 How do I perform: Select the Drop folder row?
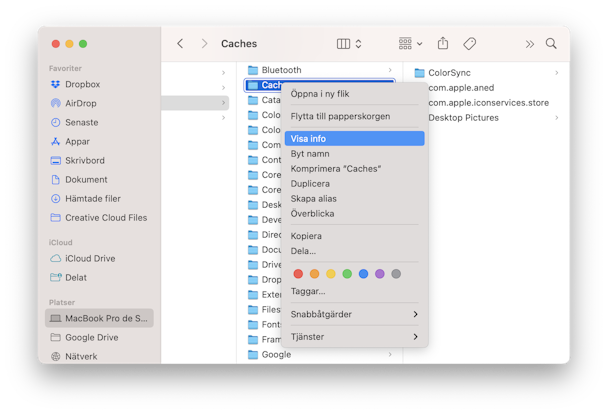[264, 279]
